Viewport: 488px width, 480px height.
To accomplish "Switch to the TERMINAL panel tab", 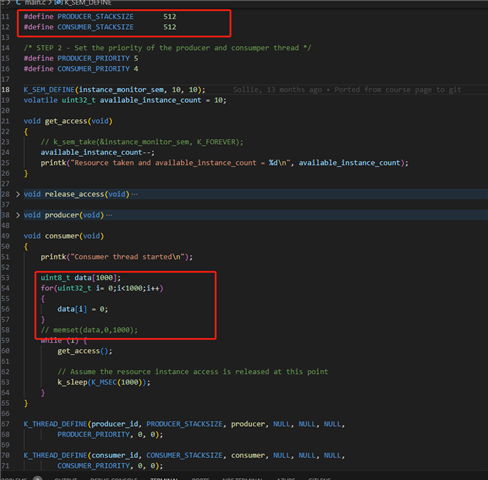I will 164,479.
